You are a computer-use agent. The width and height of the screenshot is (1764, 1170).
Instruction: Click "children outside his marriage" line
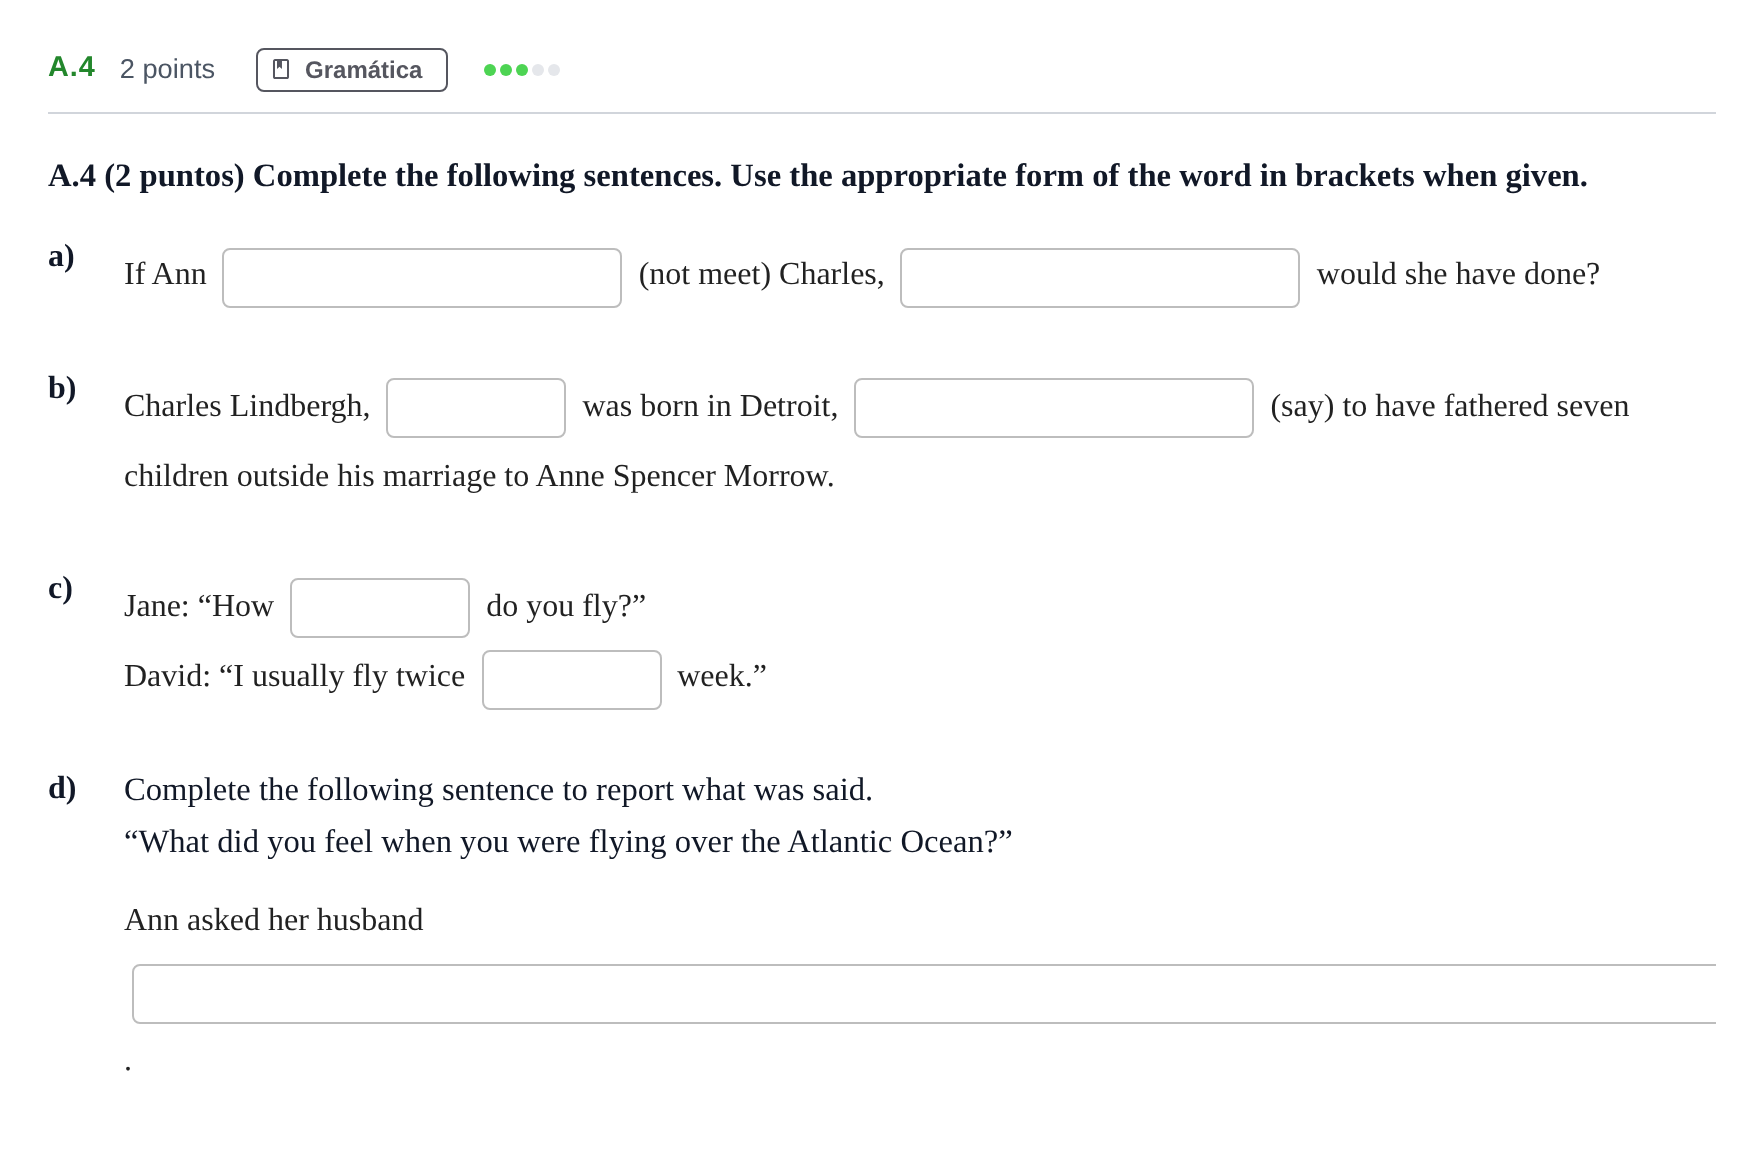point(479,476)
